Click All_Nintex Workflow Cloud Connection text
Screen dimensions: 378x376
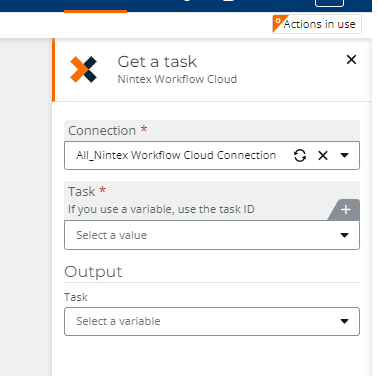coord(176,155)
